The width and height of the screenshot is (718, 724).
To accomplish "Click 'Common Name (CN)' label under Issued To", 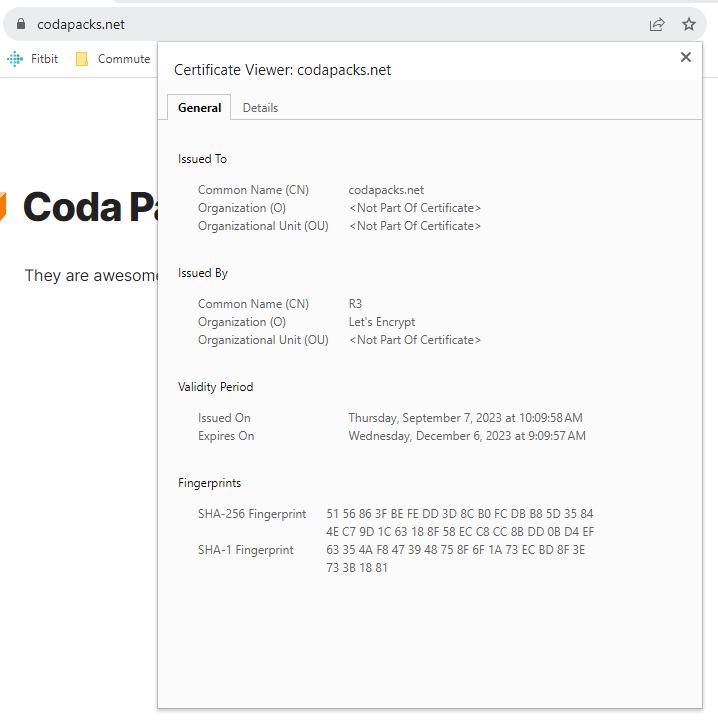I will (253, 190).
